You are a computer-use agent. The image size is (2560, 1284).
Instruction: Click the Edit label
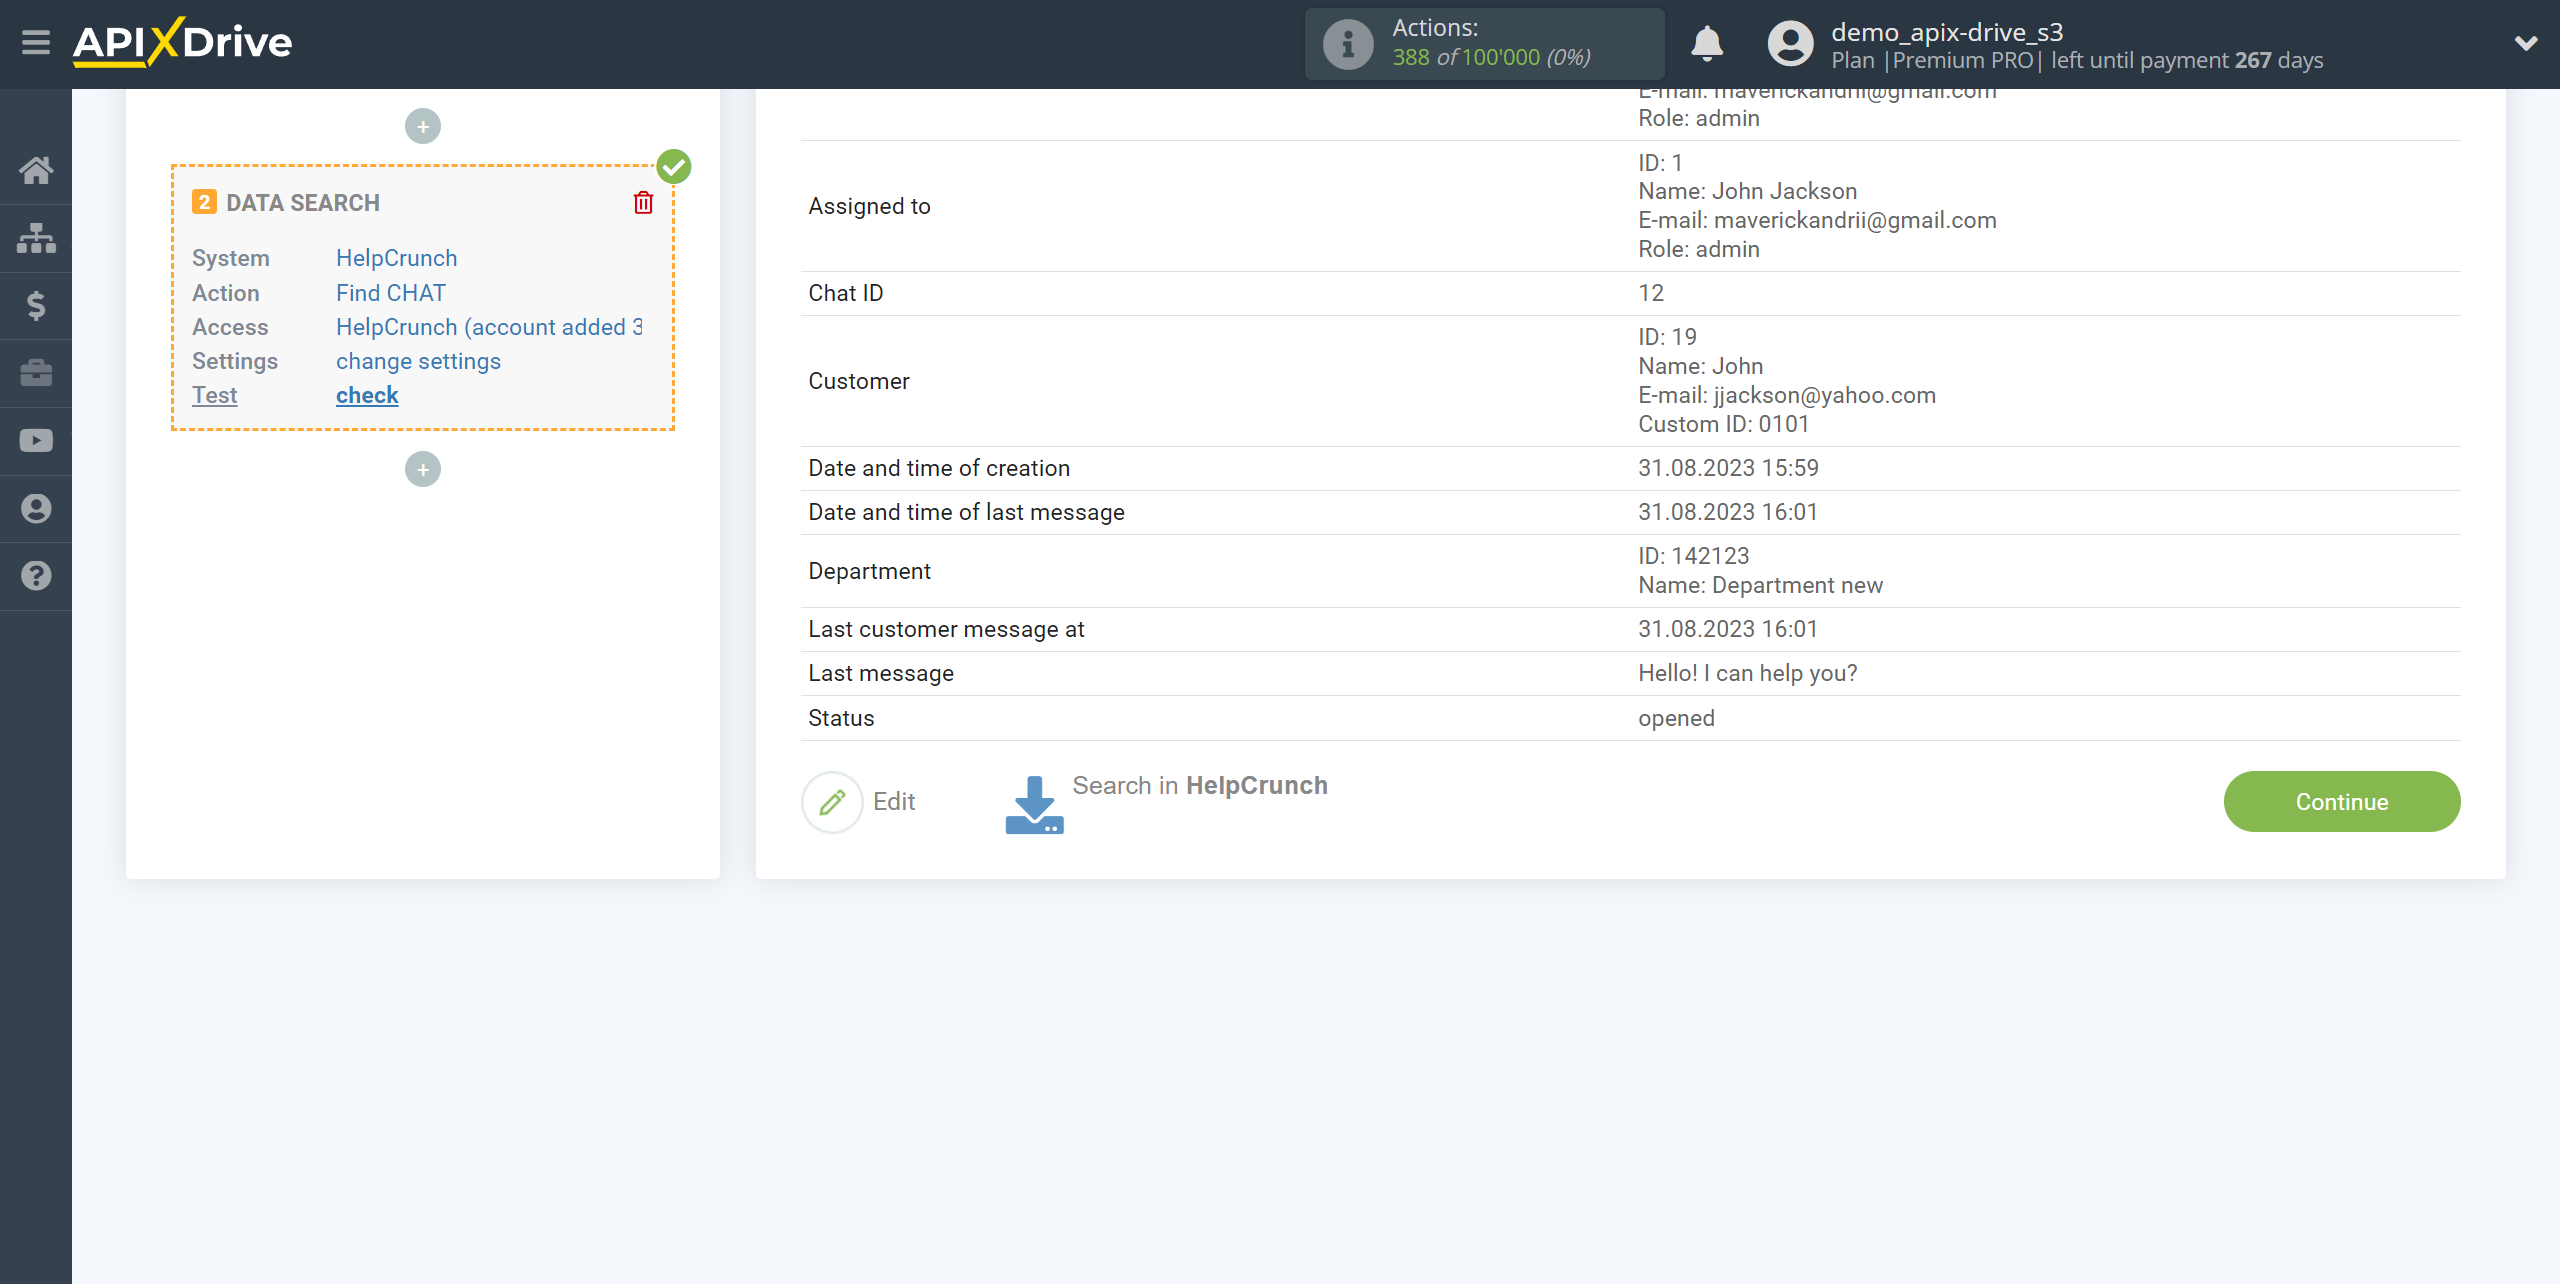(894, 802)
